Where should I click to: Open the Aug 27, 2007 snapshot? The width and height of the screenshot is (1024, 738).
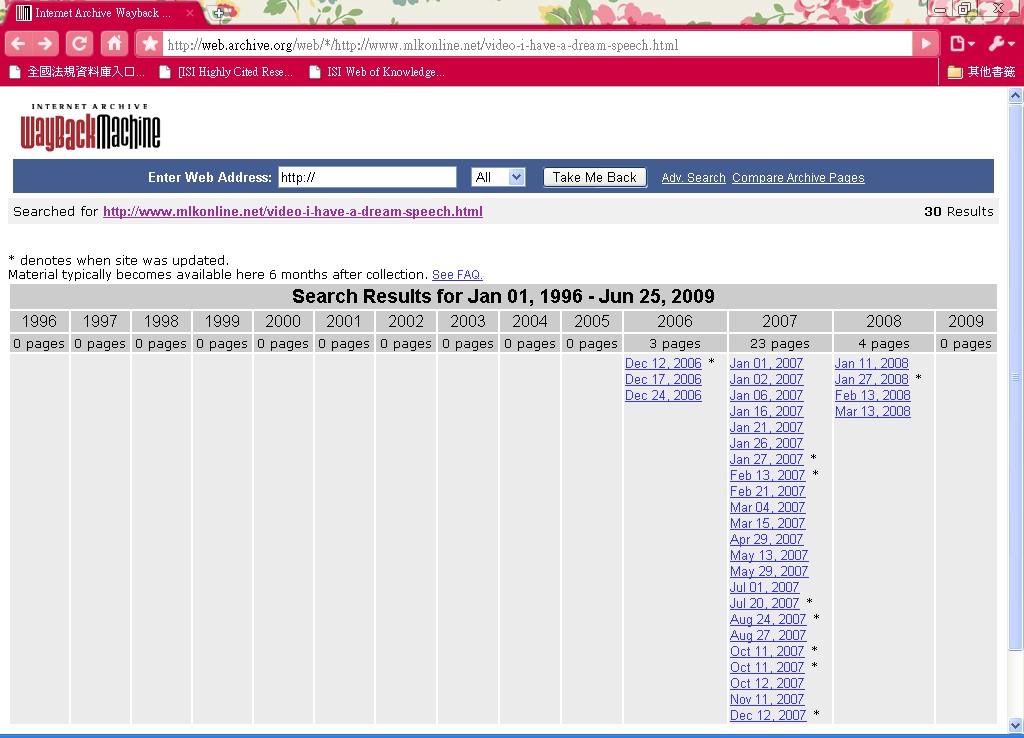pos(768,635)
